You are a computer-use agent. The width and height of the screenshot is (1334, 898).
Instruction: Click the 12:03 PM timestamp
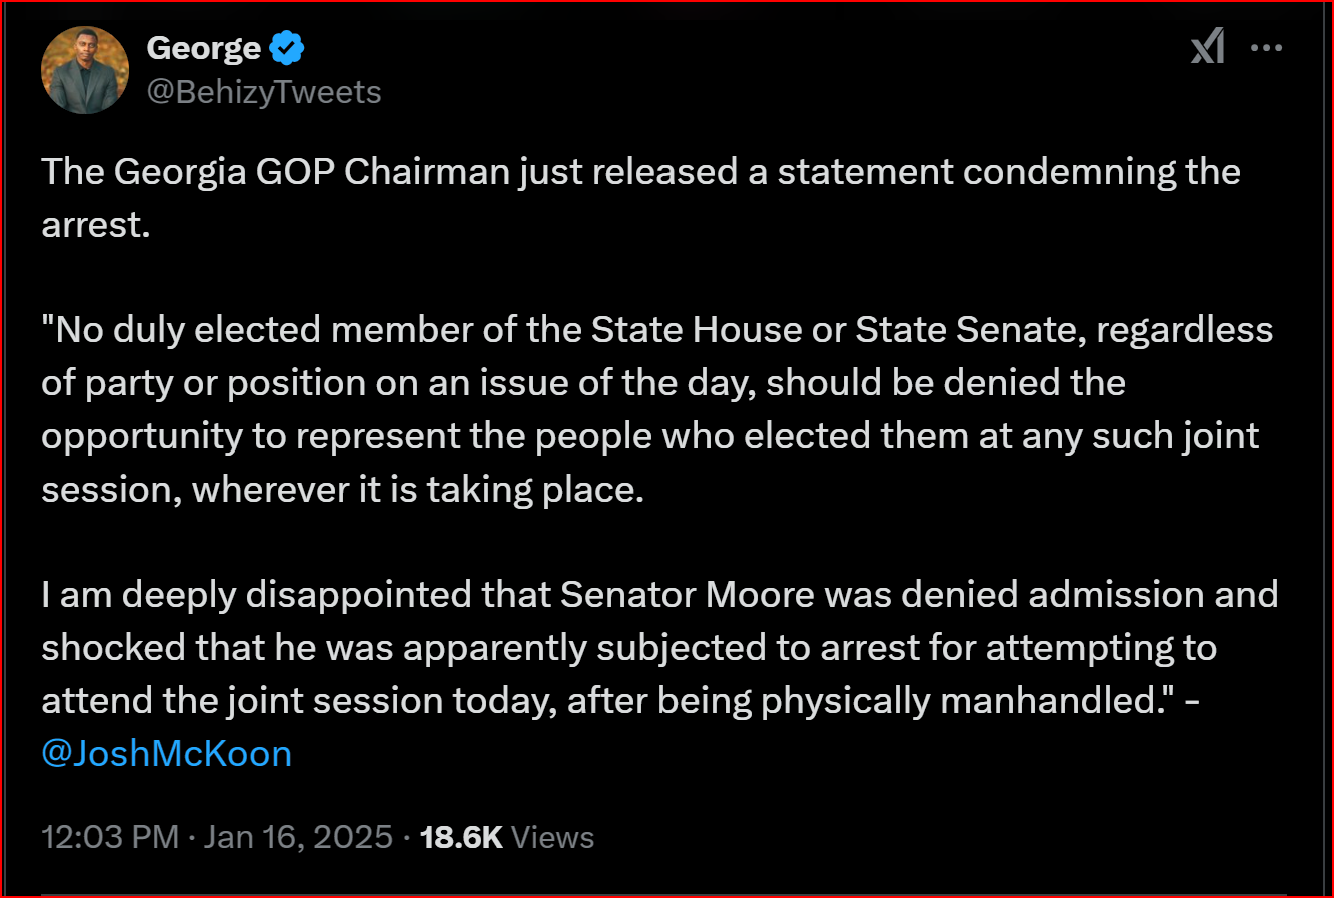pyautogui.click(x=110, y=837)
